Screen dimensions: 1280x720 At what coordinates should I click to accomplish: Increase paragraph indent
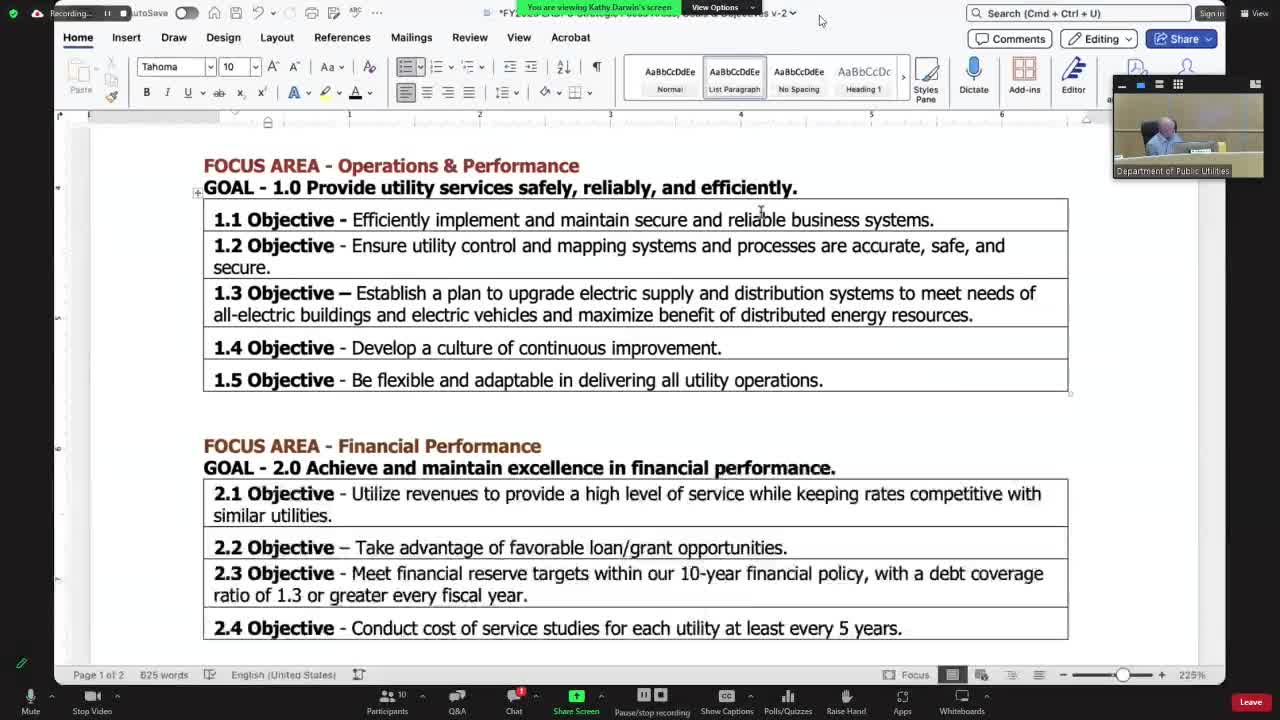tap(531, 67)
